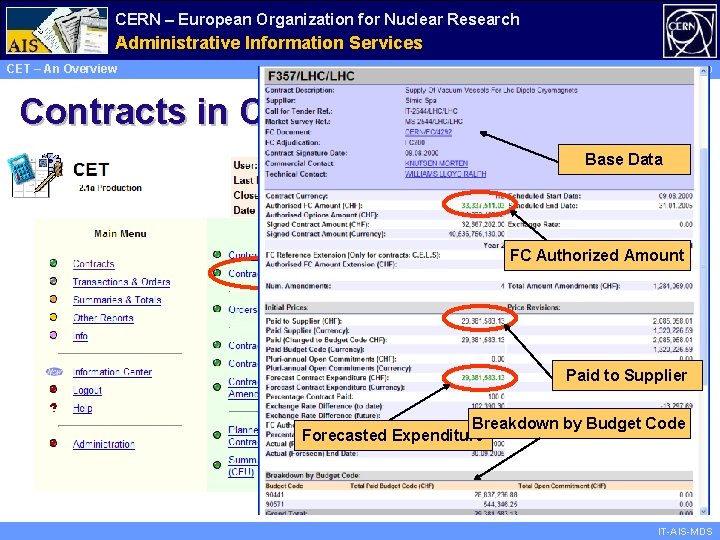Click the Total Amount Amendments value

coord(673,286)
